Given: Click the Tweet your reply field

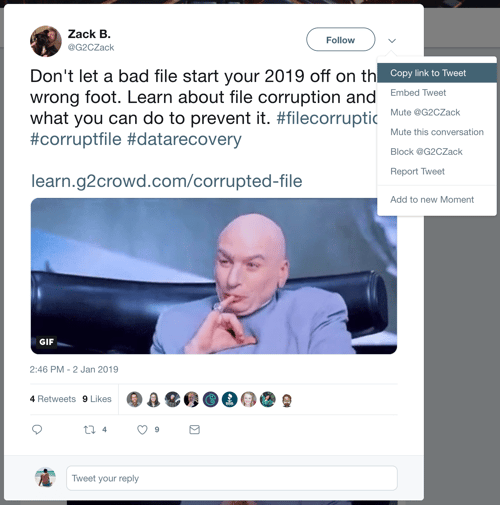Looking at the screenshot, I should point(232,478).
